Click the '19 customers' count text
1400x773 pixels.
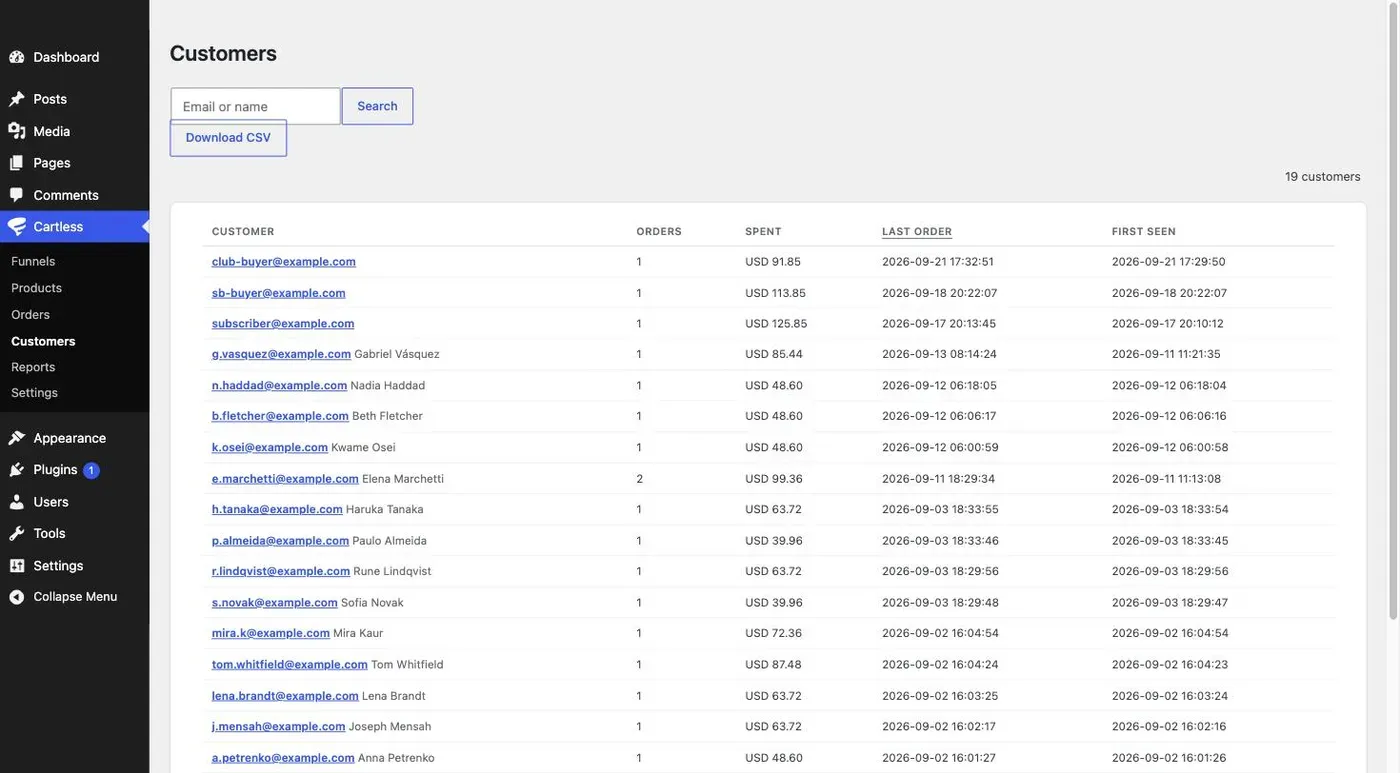[1323, 176]
